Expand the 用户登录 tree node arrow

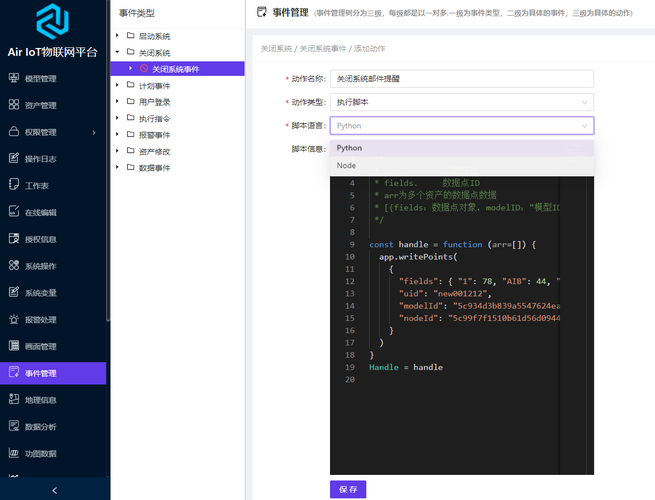(117, 102)
